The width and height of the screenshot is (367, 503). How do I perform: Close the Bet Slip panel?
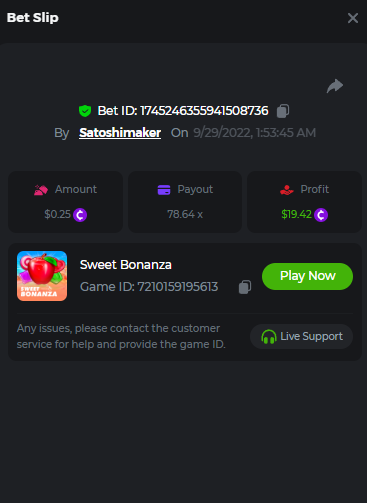point(353,18)
